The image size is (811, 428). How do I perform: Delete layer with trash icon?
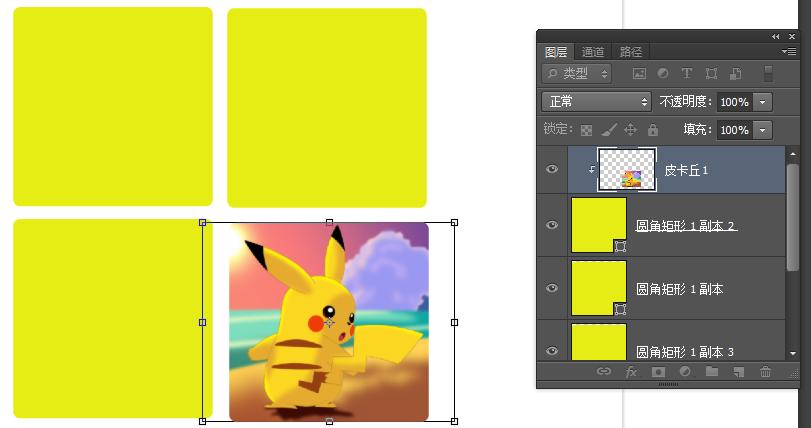pyautogui.click(x=765, y=371)
